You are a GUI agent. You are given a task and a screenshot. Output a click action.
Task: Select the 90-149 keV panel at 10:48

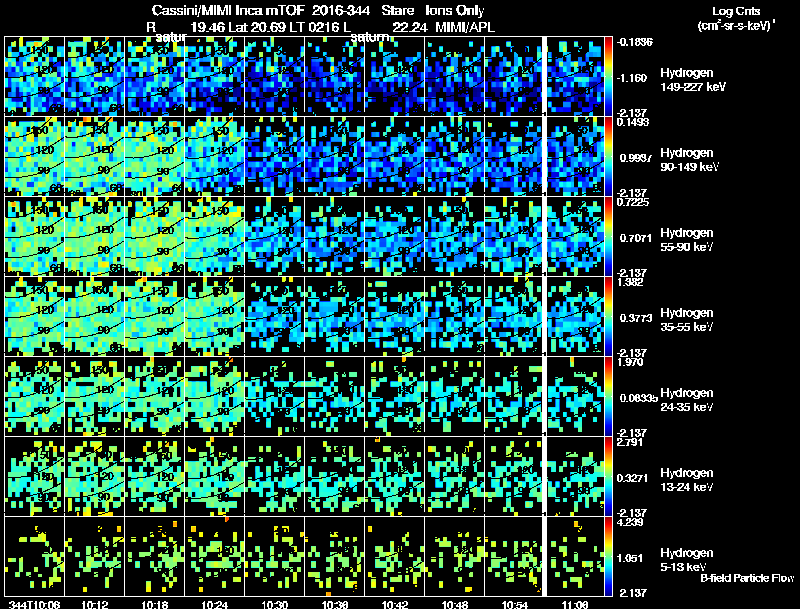pos(455,156)
